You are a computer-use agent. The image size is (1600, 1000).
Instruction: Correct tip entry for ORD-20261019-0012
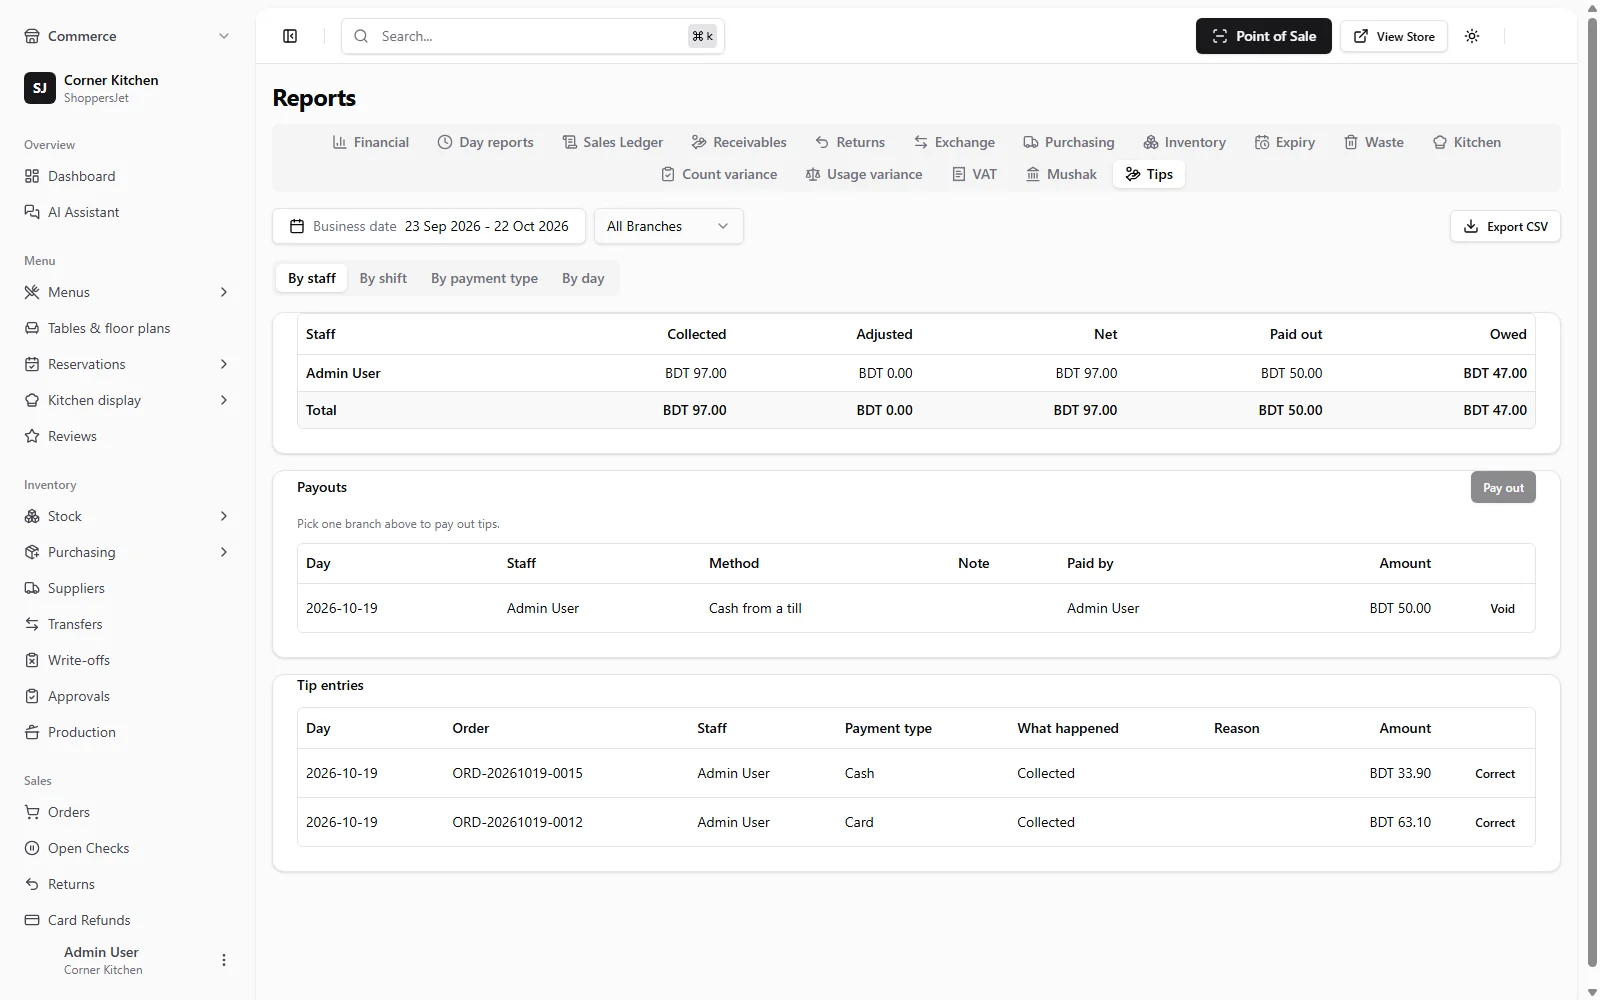tap(1495, 822)
